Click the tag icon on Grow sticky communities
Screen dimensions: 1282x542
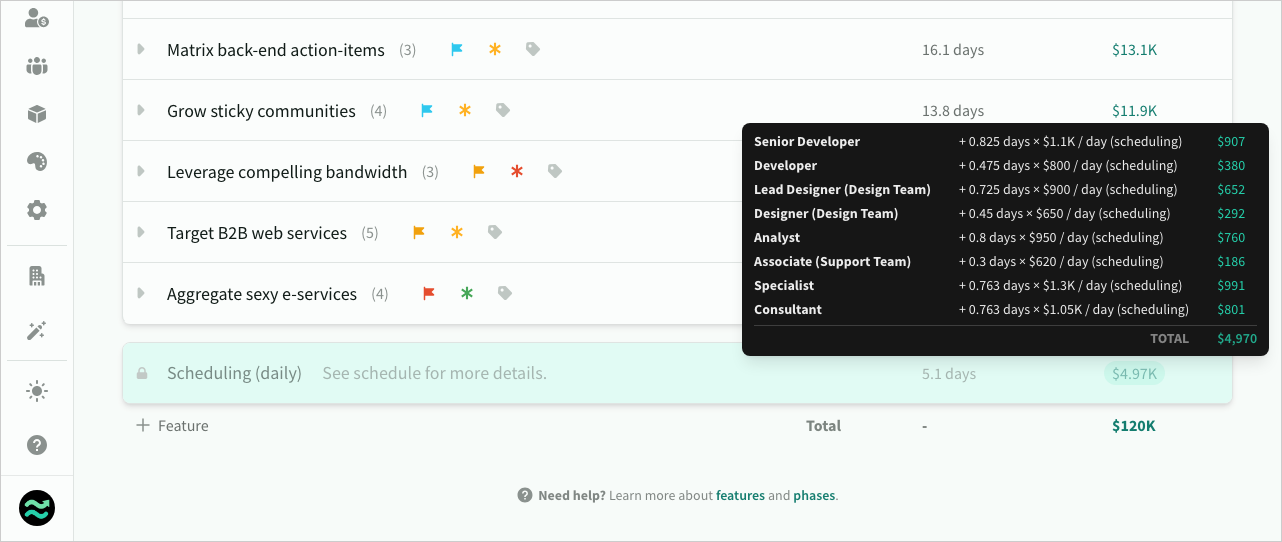tap(503, 111)
